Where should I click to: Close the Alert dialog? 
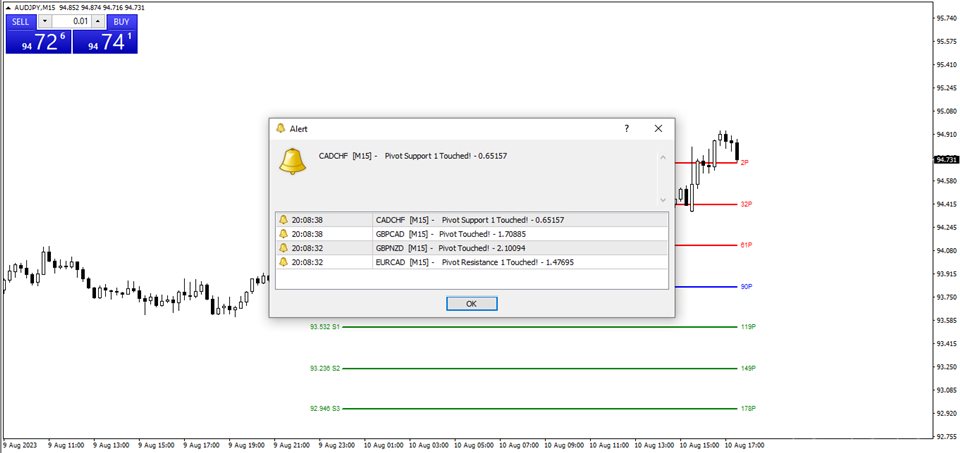click(x=658, y=129)
